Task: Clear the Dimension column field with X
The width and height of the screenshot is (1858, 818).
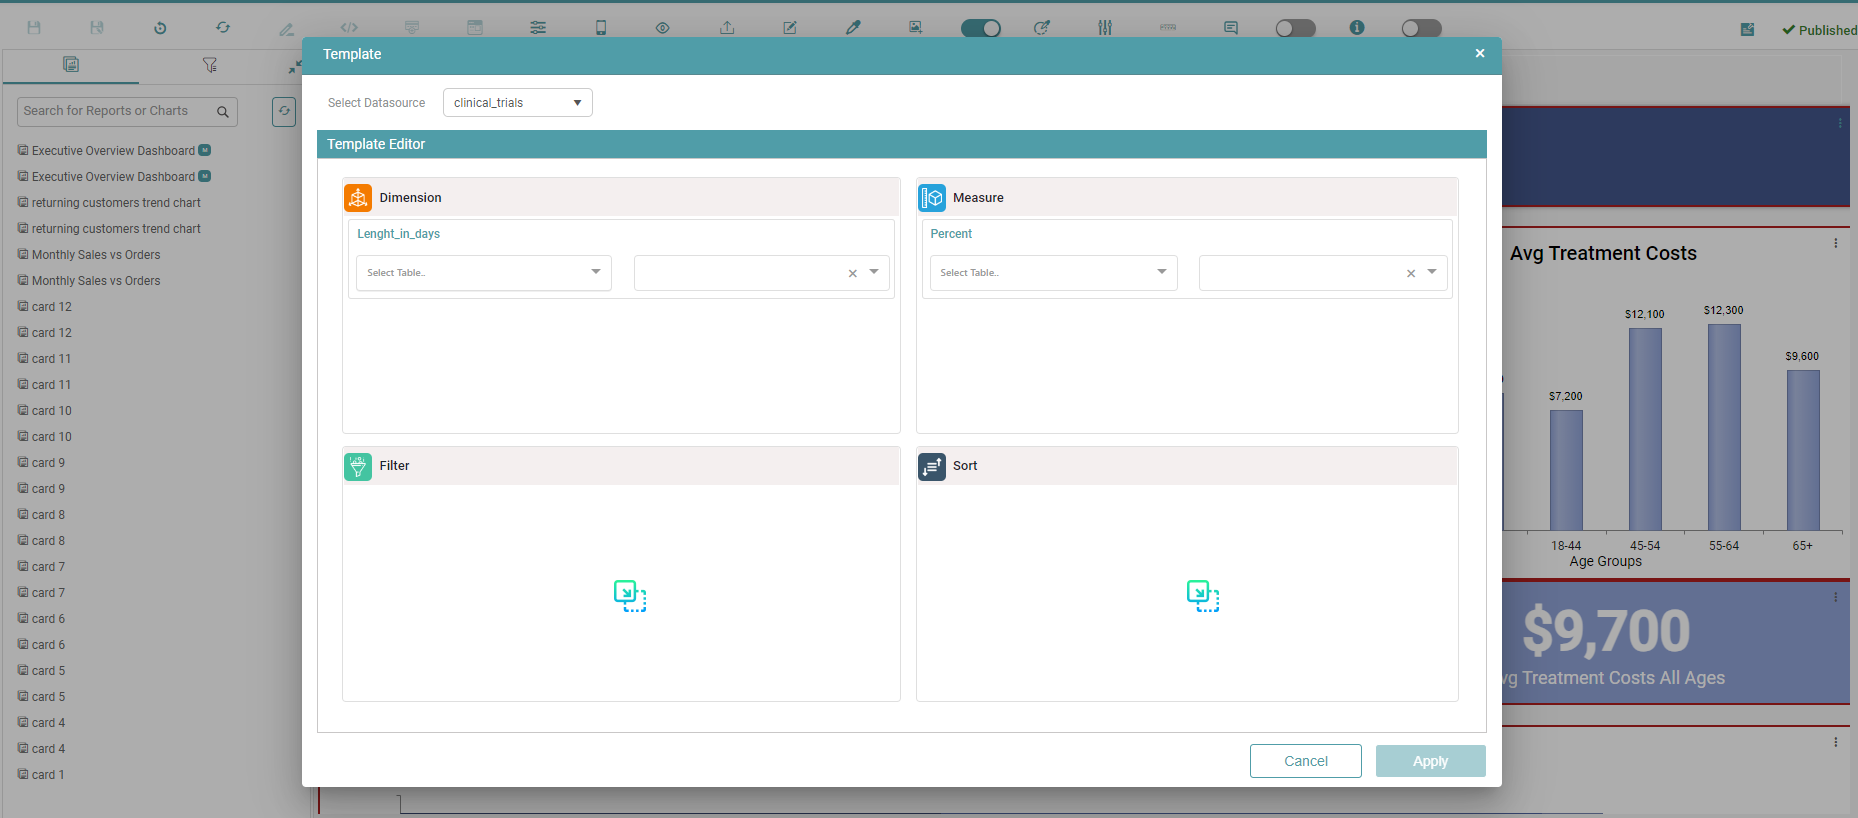Action: (853, 273)
